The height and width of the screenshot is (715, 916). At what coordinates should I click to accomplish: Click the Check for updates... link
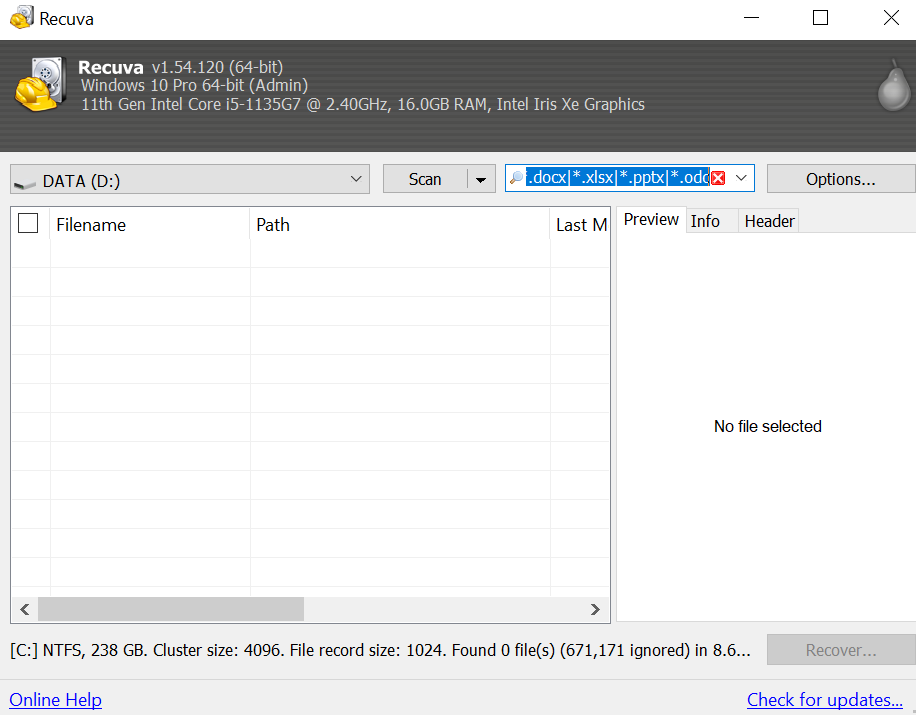825,700
